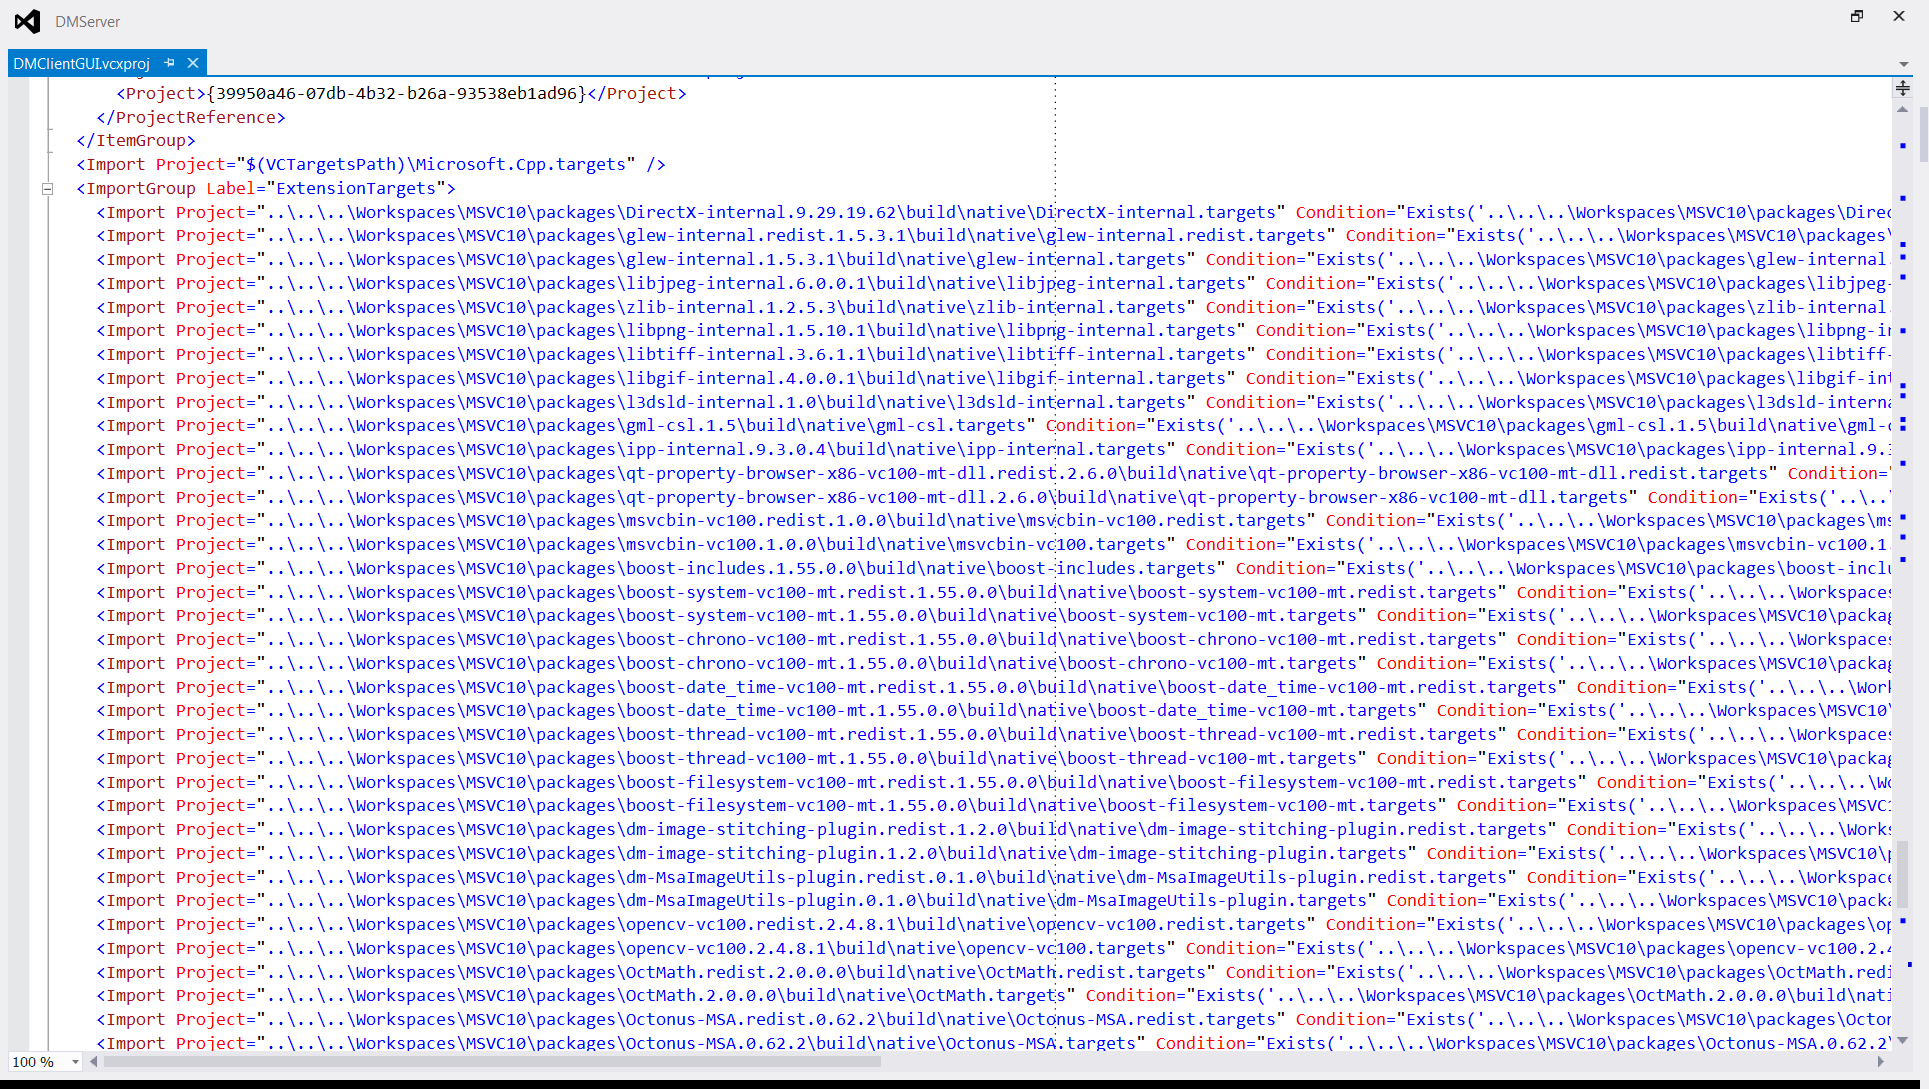Click the boost-system-vc100-mt.redist import line
Image resolution: width=1929 pixels, height=1089 pixels.
pos(993,592)
